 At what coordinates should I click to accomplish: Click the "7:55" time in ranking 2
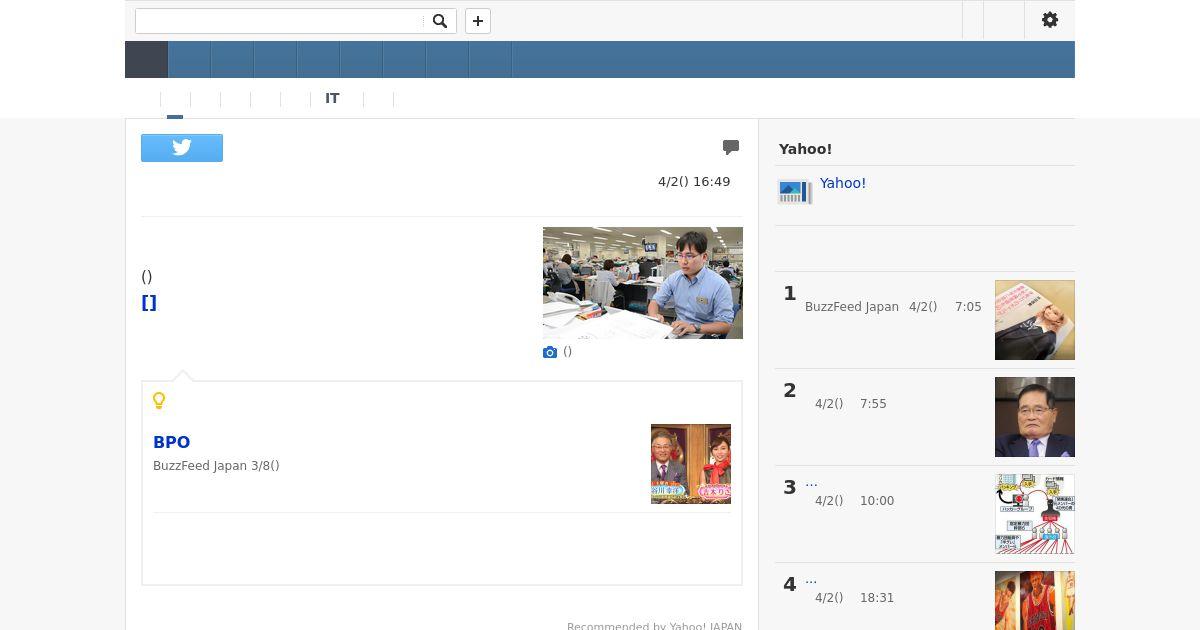click(873, 404)
